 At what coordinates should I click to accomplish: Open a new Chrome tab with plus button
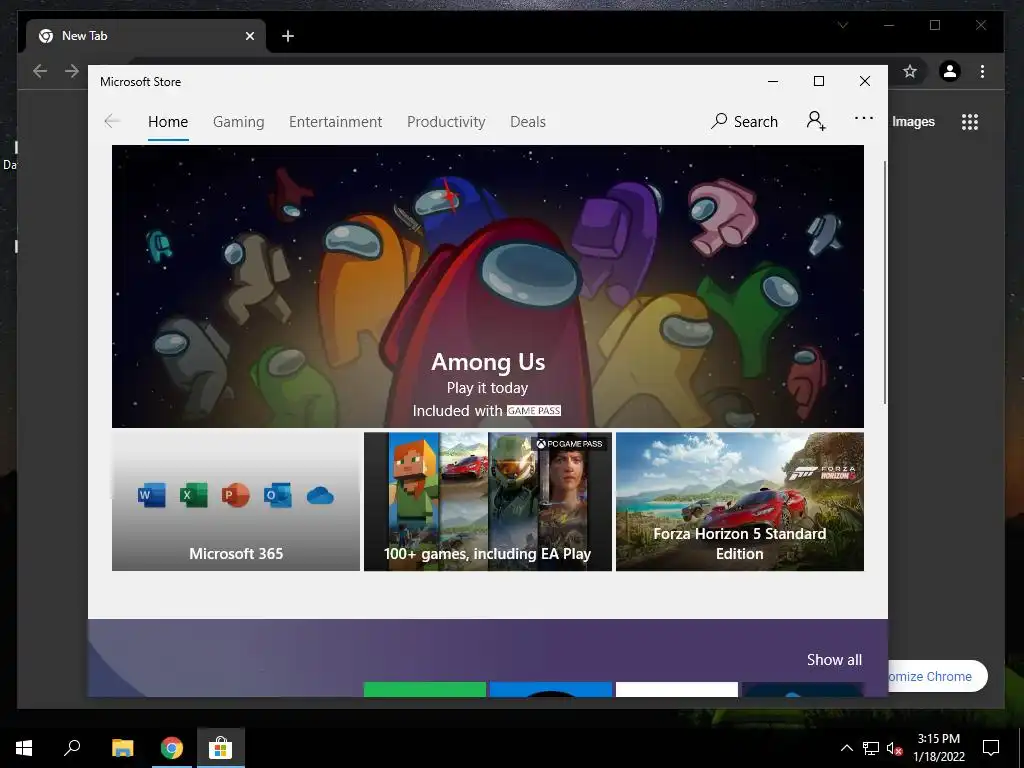pos(287,36)
